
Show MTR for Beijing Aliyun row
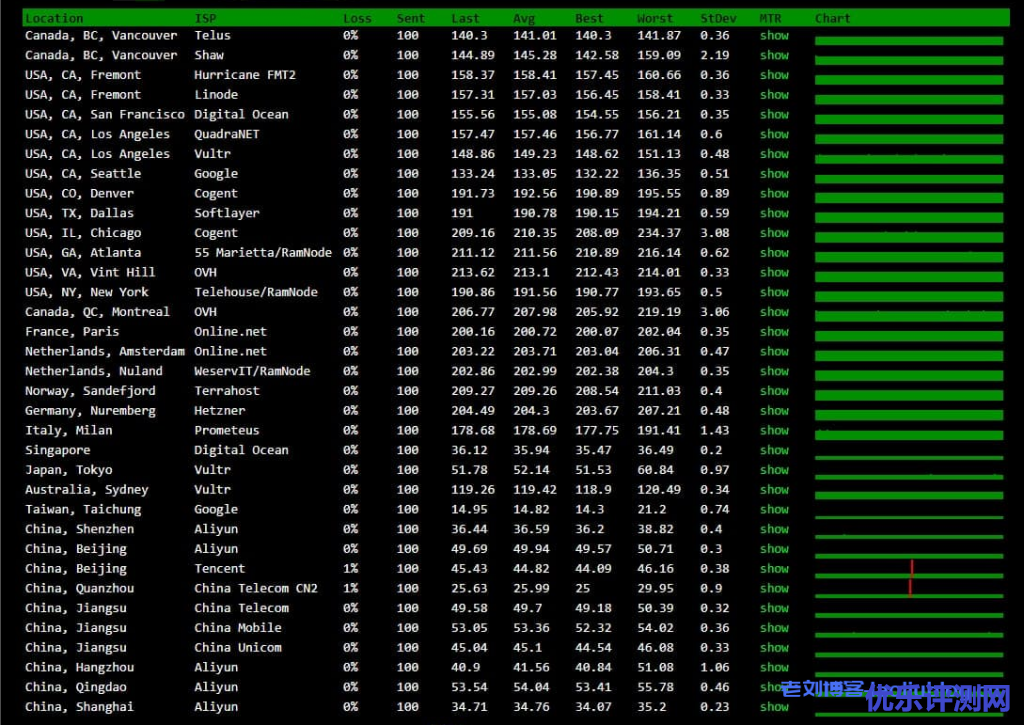click(x=774, y=549)
